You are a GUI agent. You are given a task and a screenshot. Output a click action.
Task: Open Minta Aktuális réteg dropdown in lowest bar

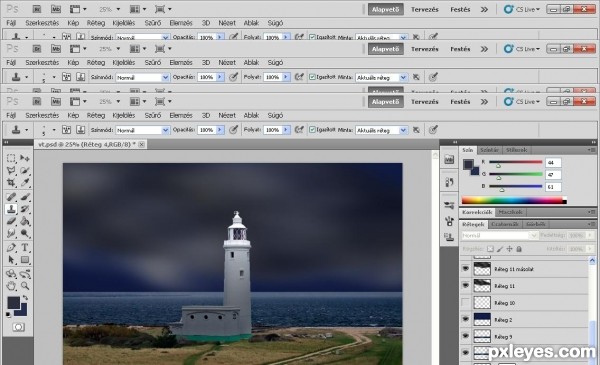click(x=381, y=130)
